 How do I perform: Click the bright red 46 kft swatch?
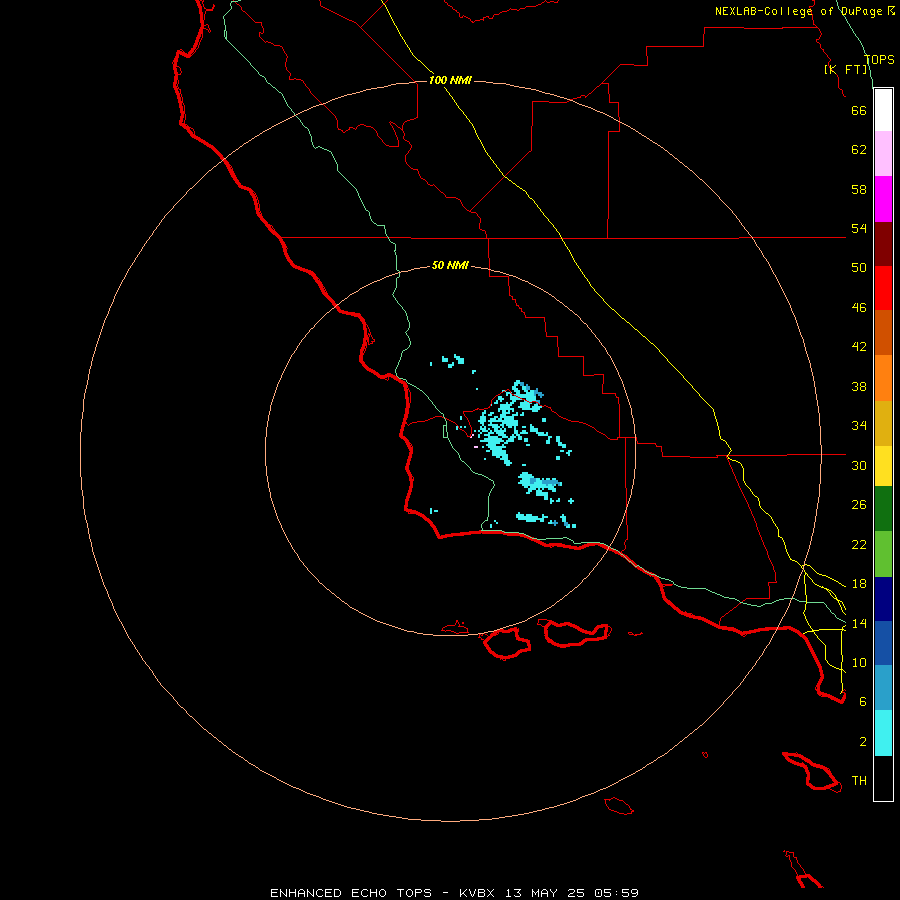click(x=883, y=288)
